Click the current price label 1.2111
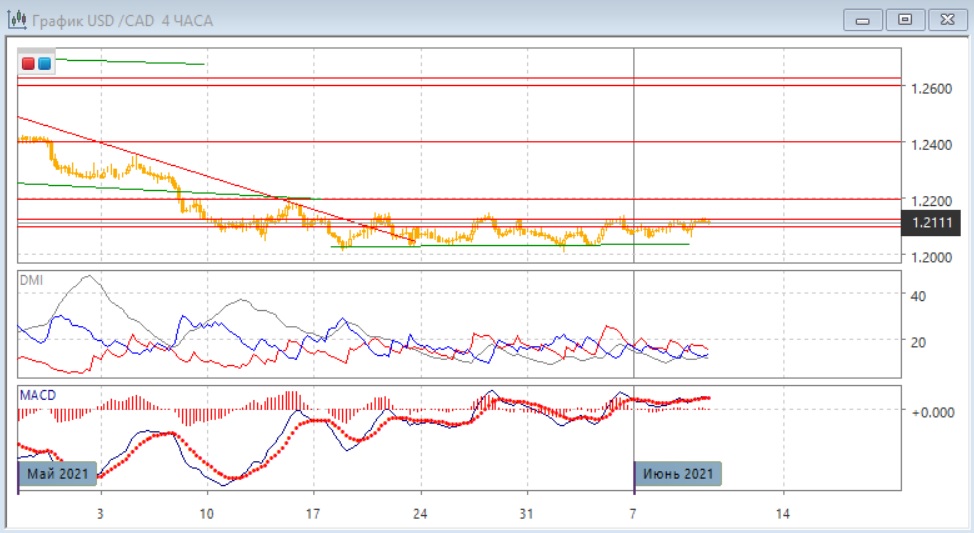The image size is (974, 533). coord(932,224)
